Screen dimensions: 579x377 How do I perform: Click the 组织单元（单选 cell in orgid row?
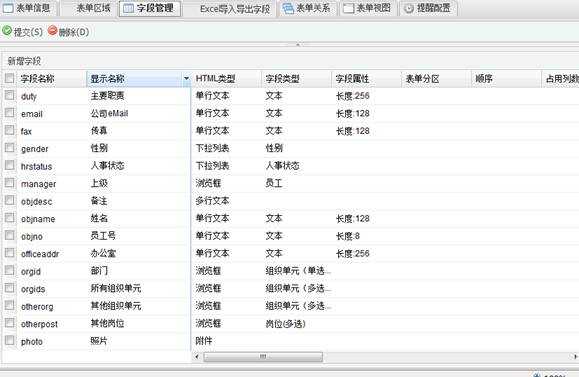pos(298,271)
